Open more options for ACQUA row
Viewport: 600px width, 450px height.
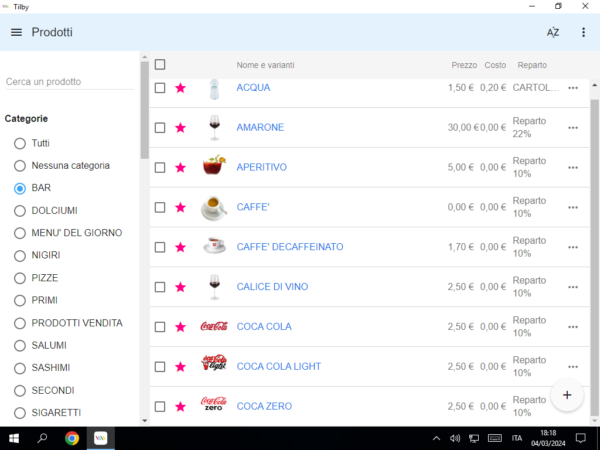pyautogui.click(x=573, y=88)
